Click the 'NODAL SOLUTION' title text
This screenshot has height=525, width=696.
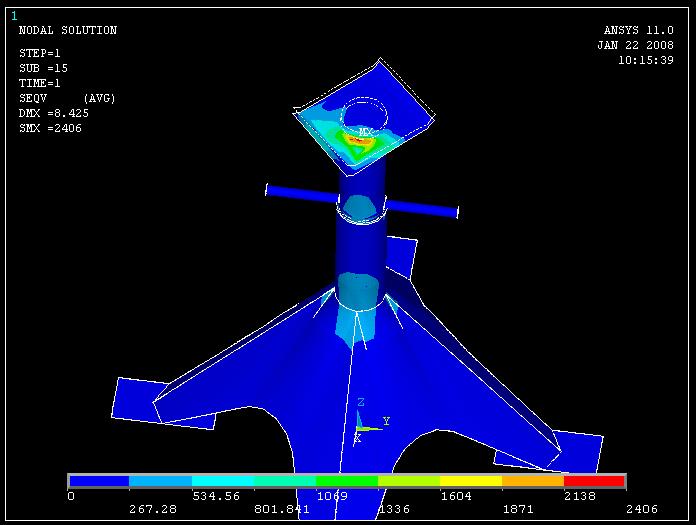click(68, 30)
